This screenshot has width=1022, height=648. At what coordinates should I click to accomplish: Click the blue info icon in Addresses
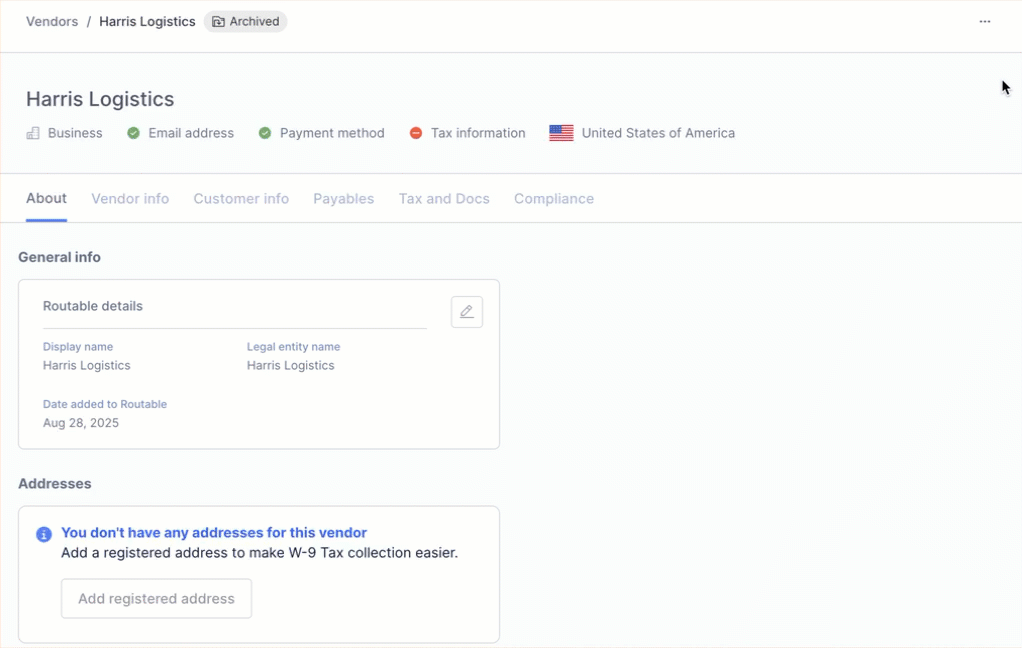click(44, 535)
